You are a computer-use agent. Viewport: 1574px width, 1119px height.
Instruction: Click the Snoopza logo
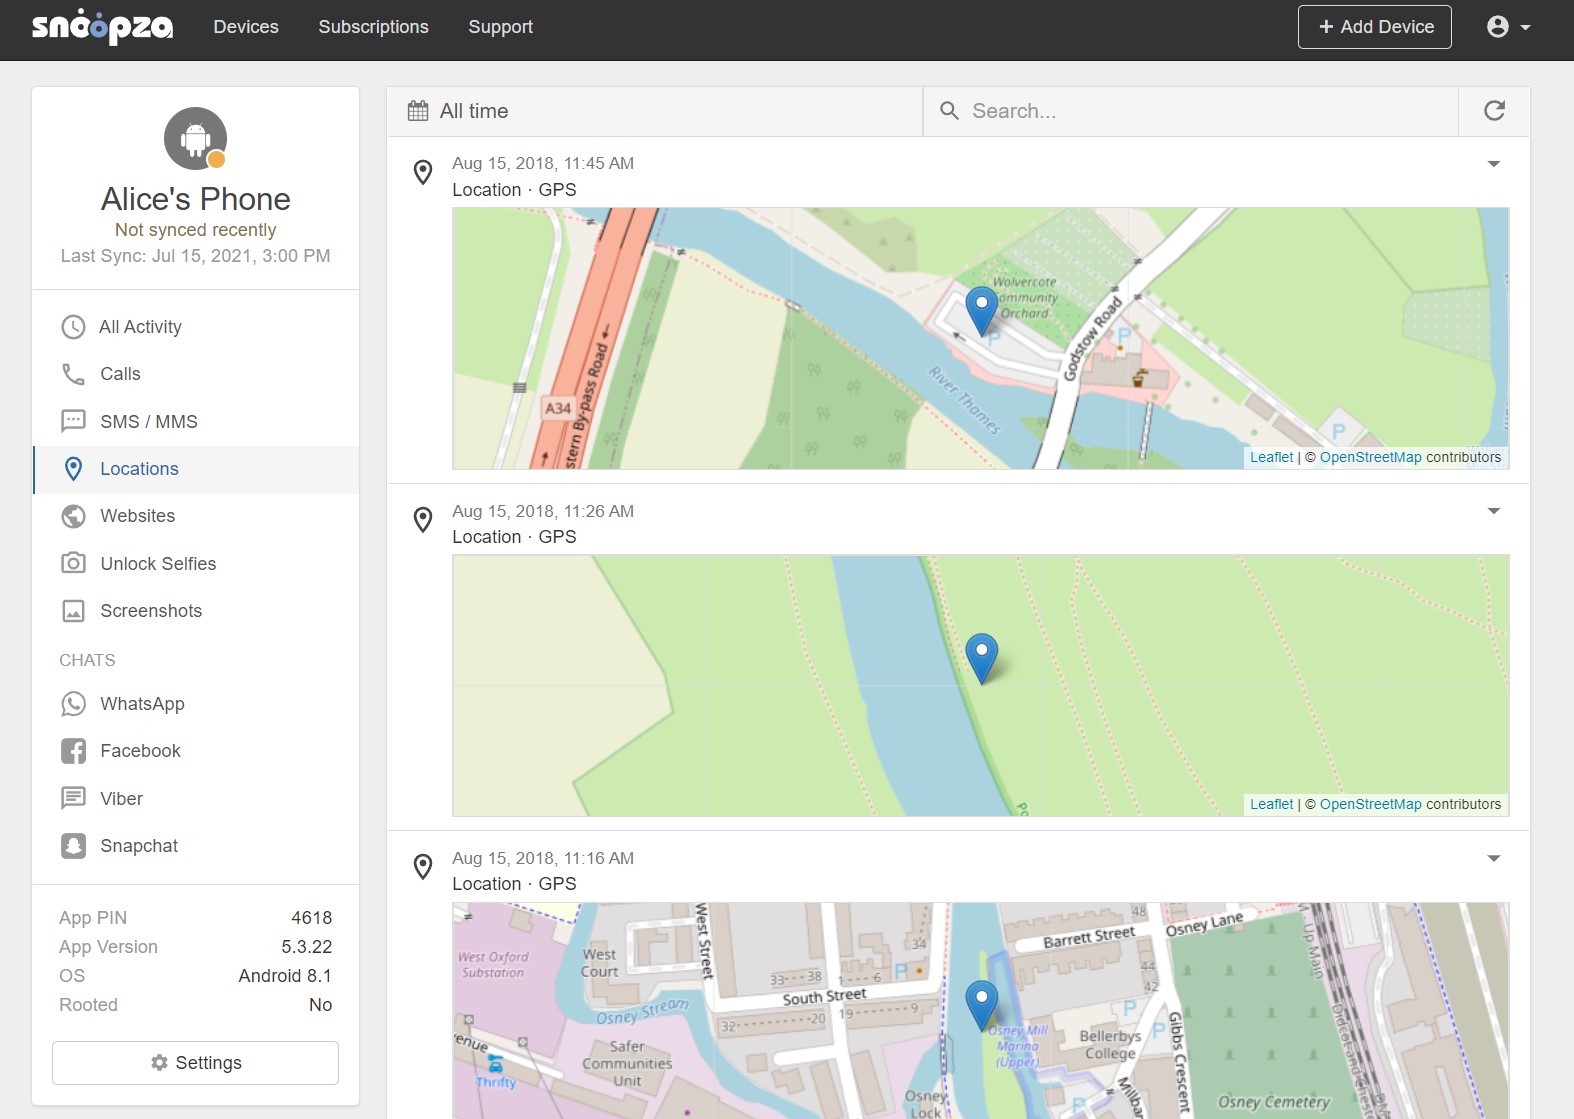102,27
